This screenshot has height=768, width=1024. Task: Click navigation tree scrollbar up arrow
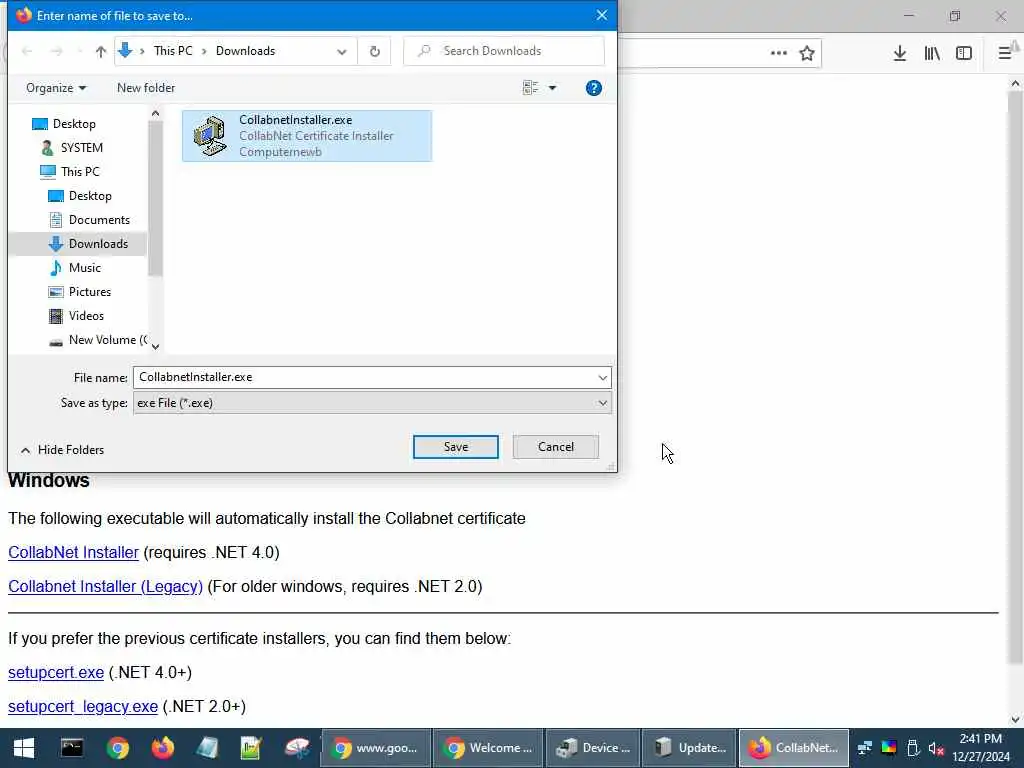[x=155, y=114]
